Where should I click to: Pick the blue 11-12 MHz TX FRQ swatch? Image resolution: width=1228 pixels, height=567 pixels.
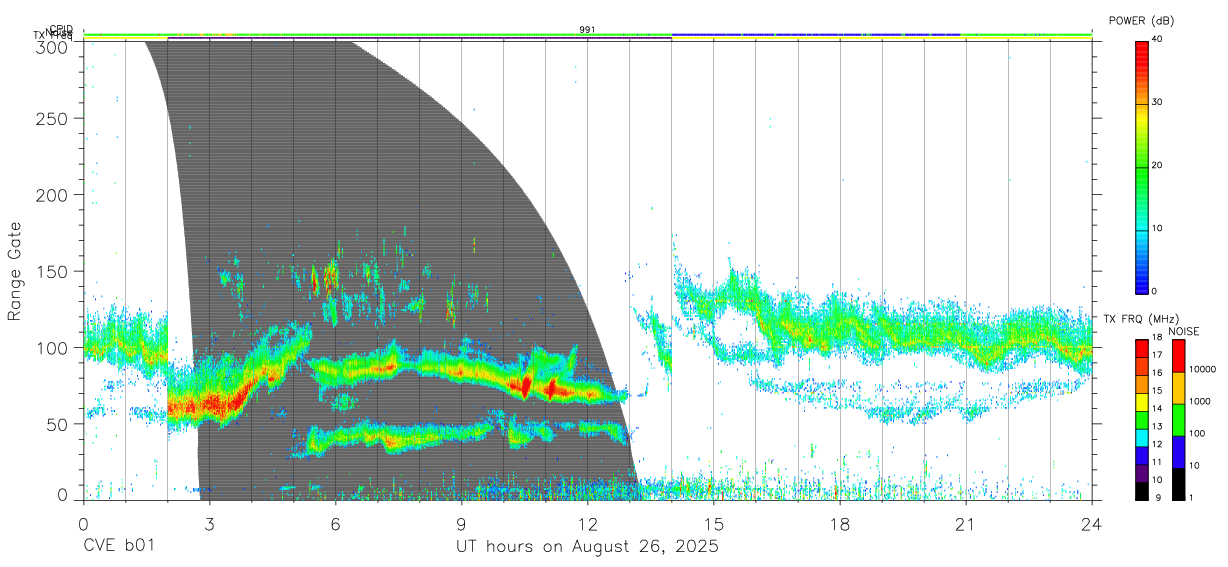pos(1142,454)
